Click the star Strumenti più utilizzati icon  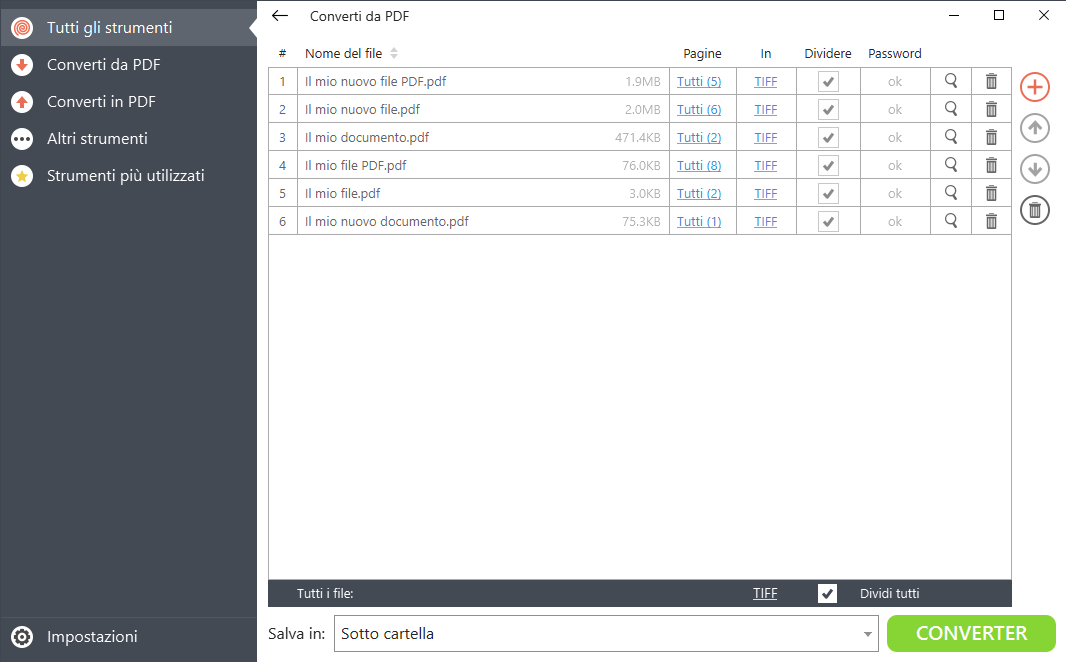pos(22,176)
